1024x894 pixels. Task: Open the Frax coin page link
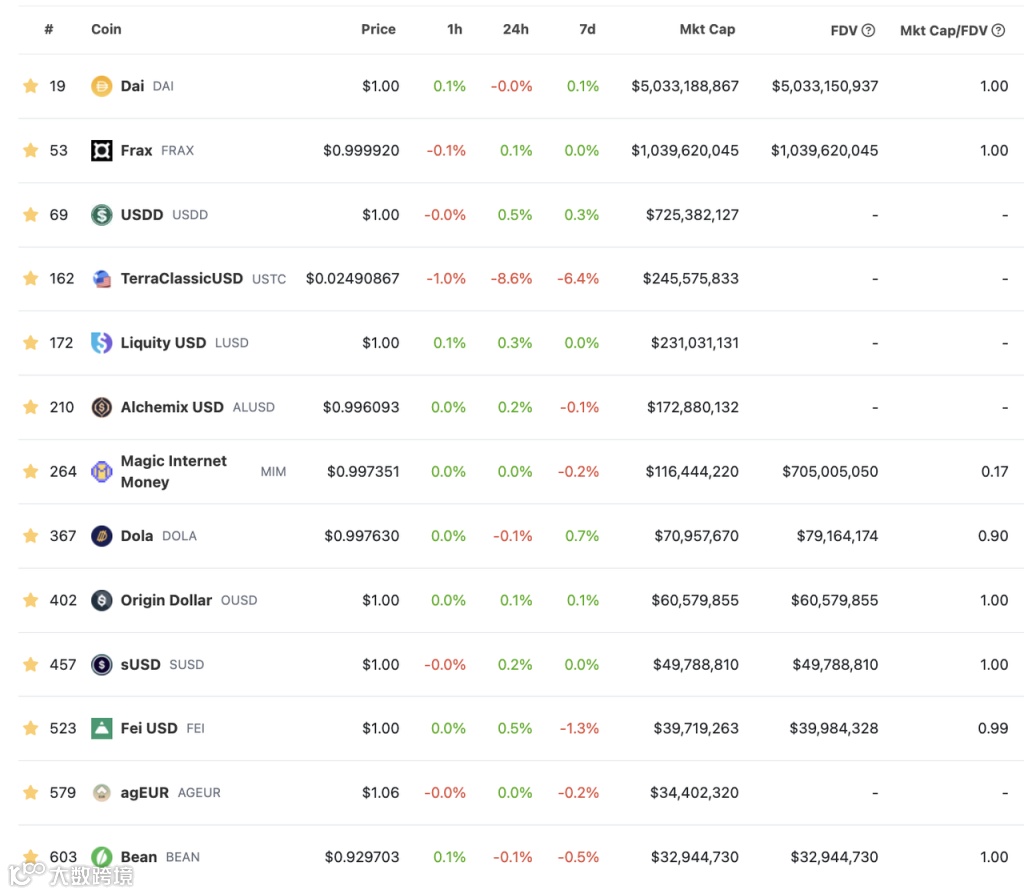pos(136,151)
